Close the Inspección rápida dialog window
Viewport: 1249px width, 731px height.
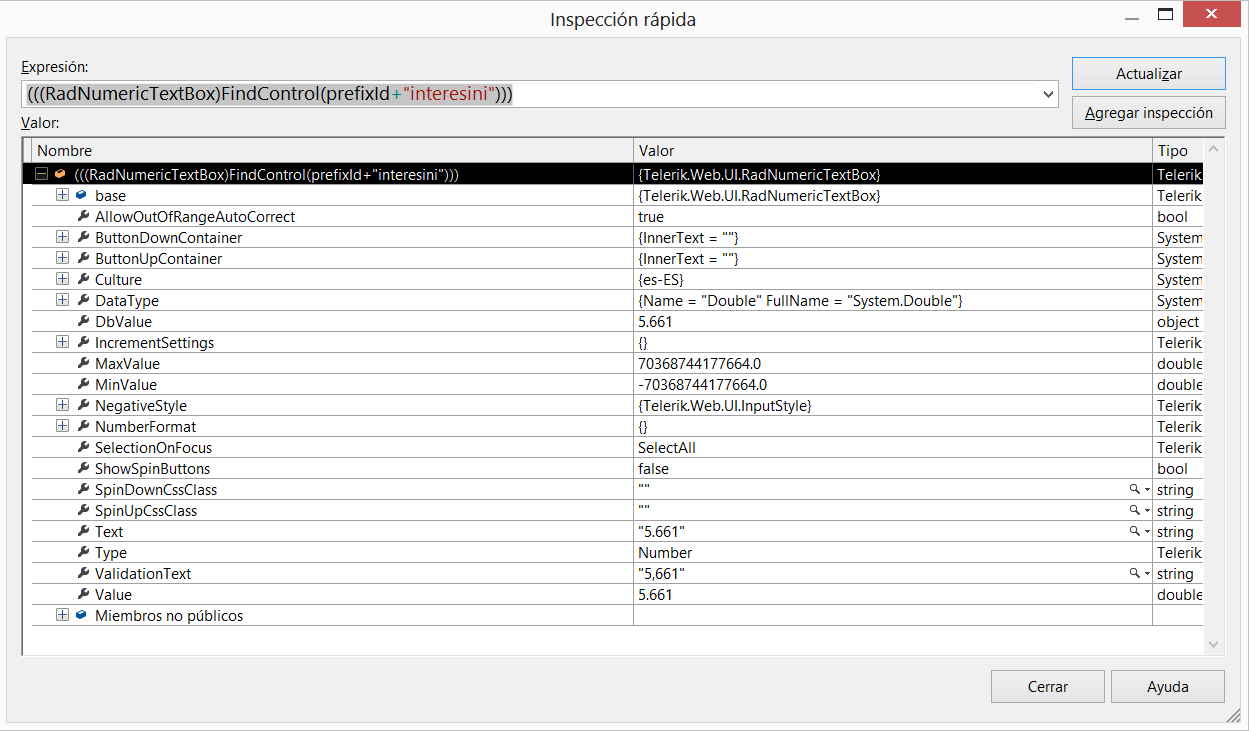pyautogui.click(x=1212, y=15)
